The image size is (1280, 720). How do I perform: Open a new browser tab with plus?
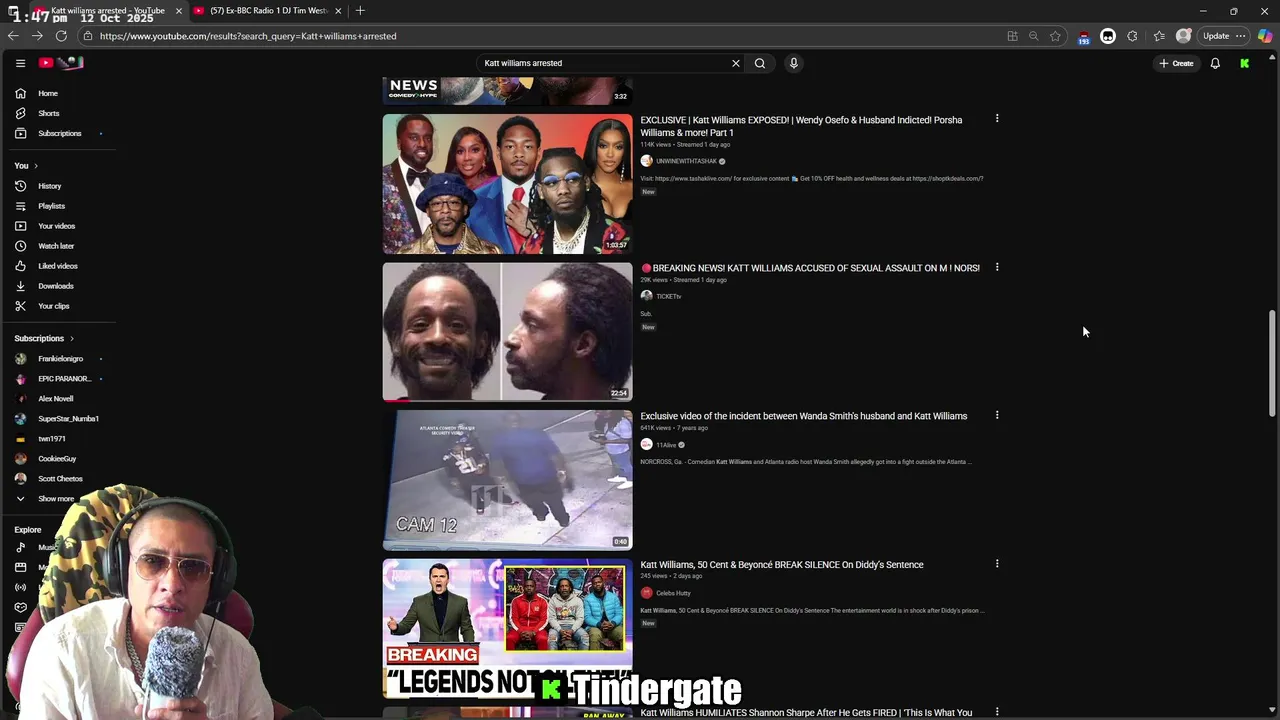coord(360,11)
